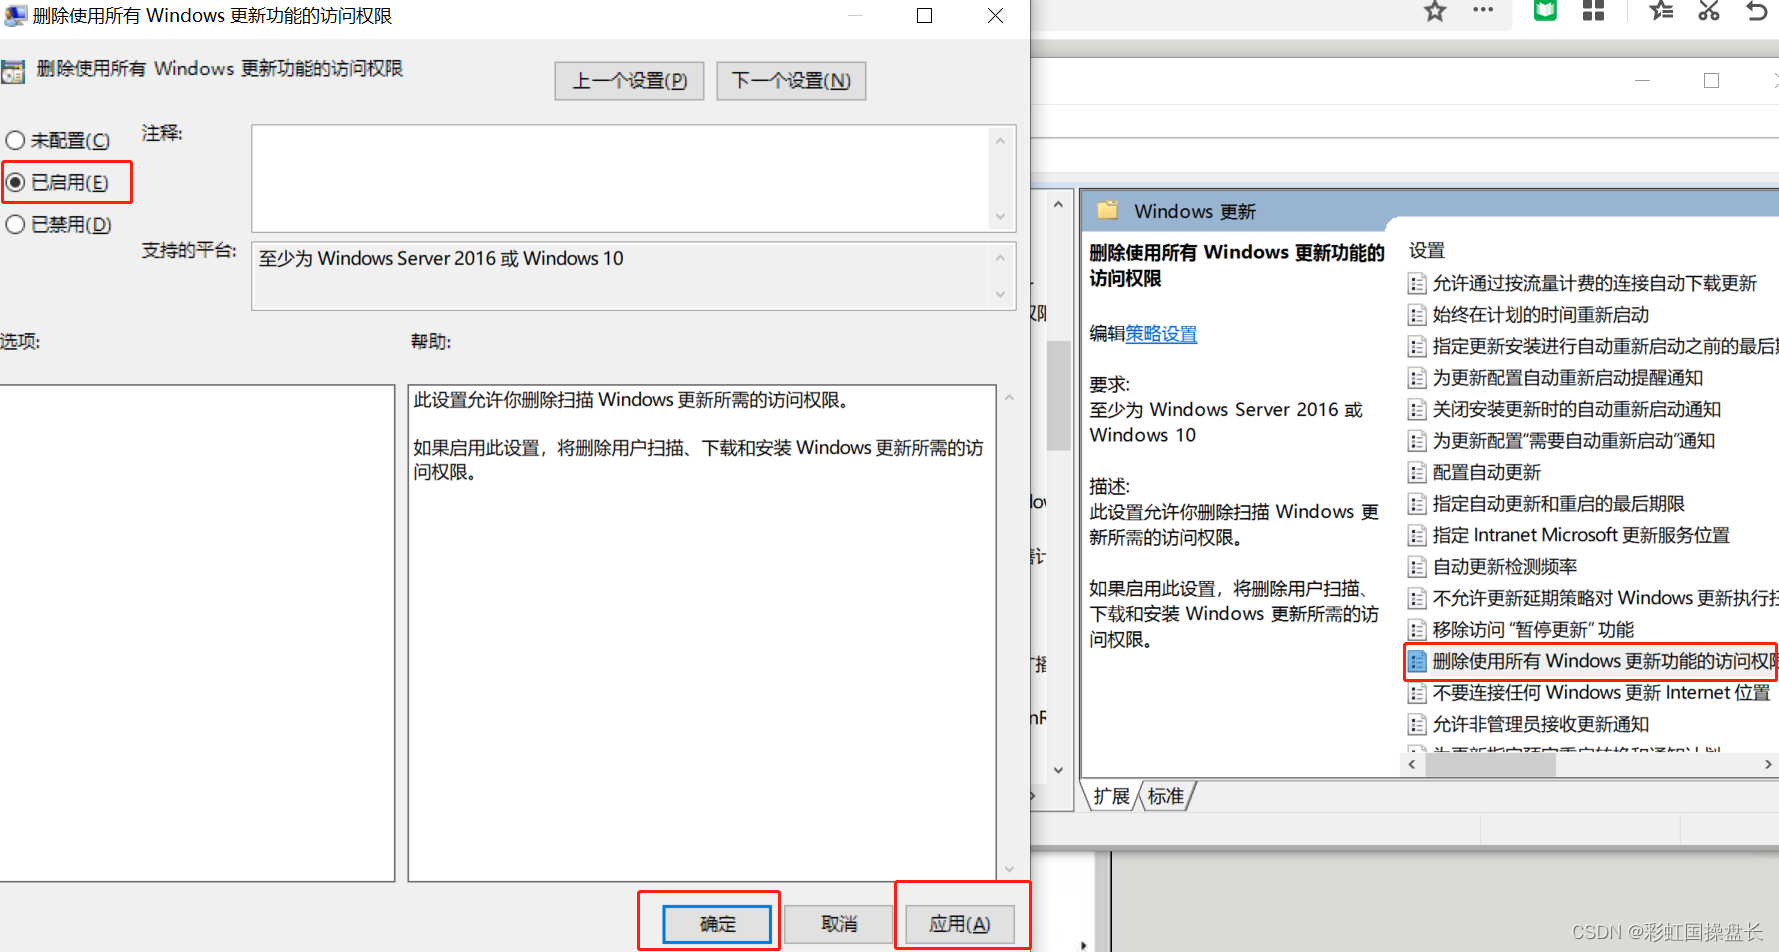Screen dimensions: 1779x952
Task: Maximize the background Group Policy editor window
Action: (1711, 81)
